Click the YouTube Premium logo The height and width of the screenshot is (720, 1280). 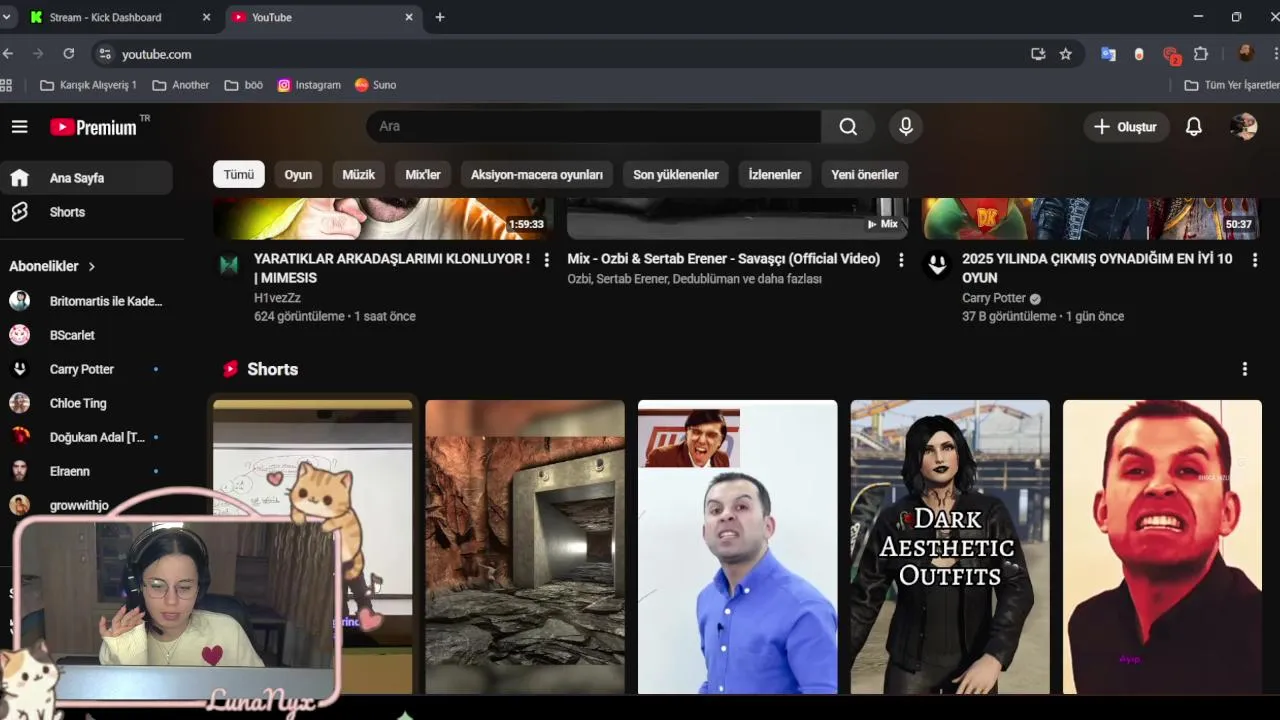[x=94, y=127]
